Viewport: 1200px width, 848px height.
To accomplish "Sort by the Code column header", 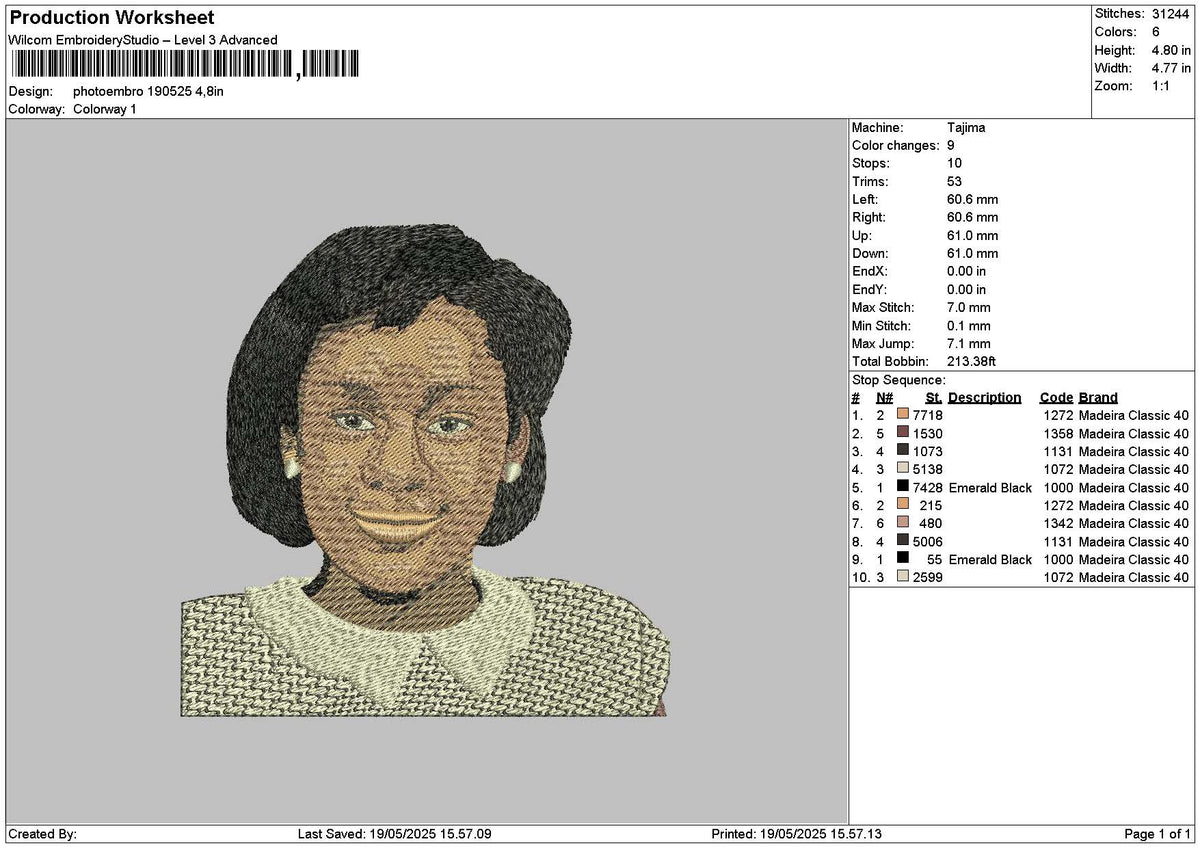I will point(1056,397).
